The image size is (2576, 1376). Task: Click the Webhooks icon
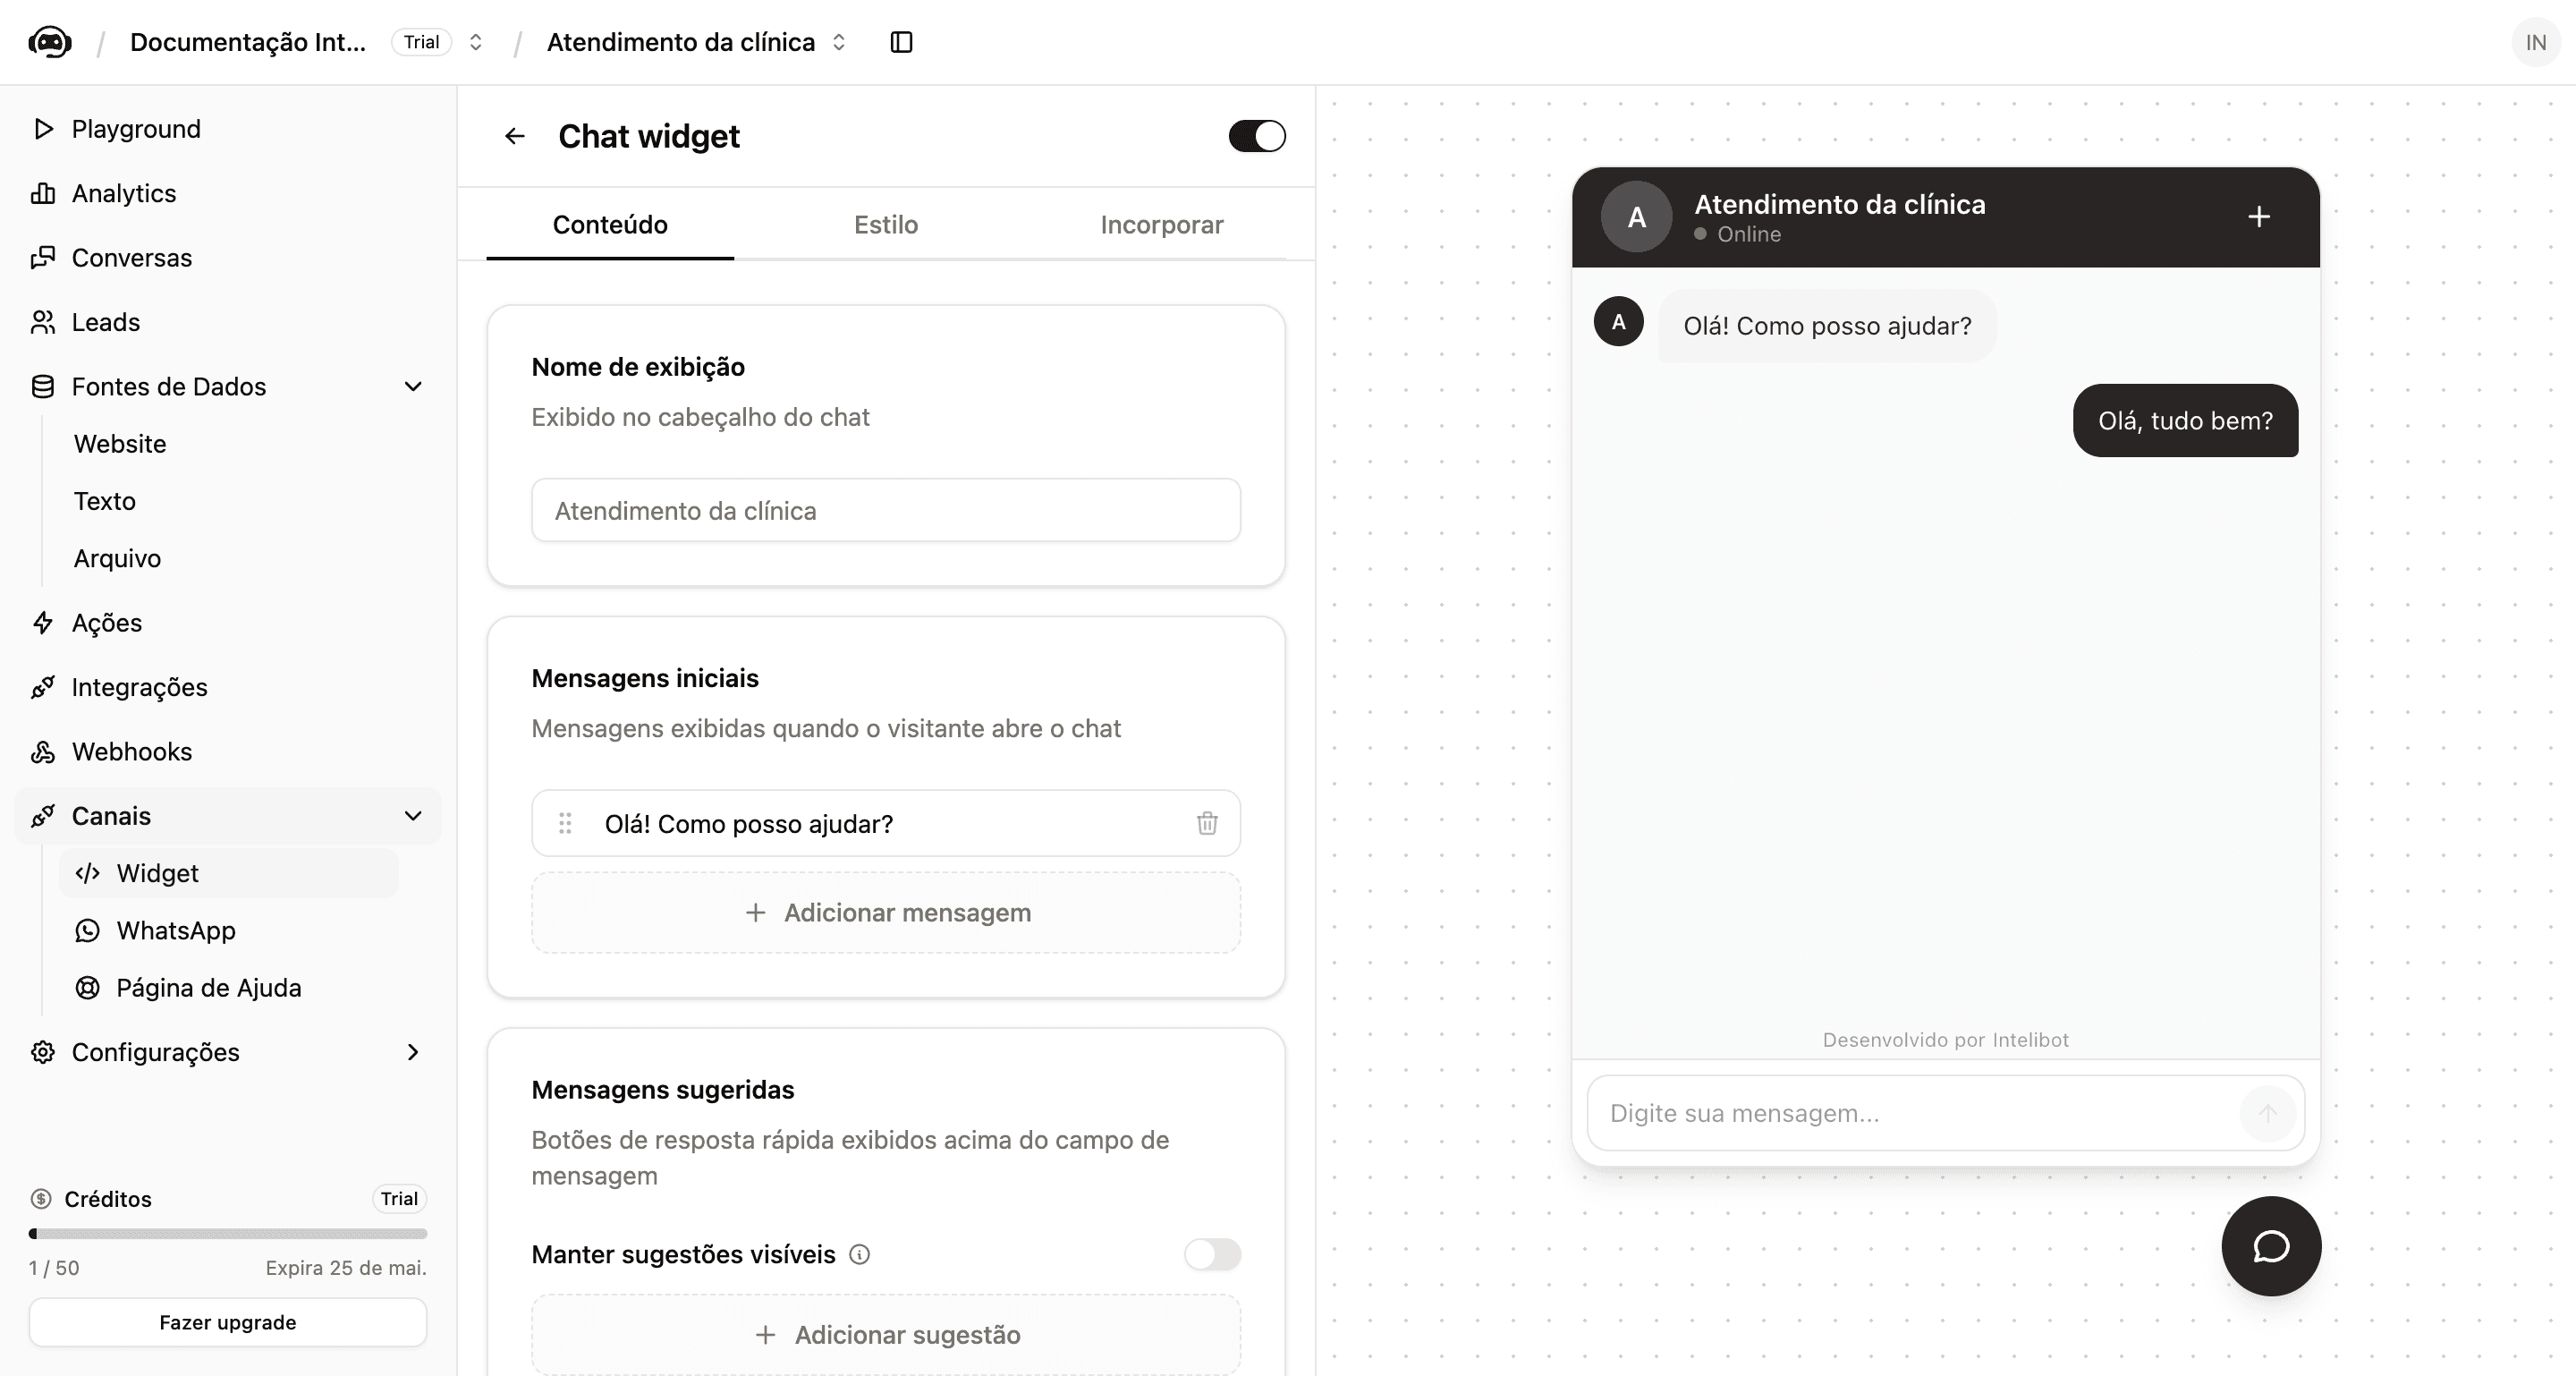click(42, 752)
